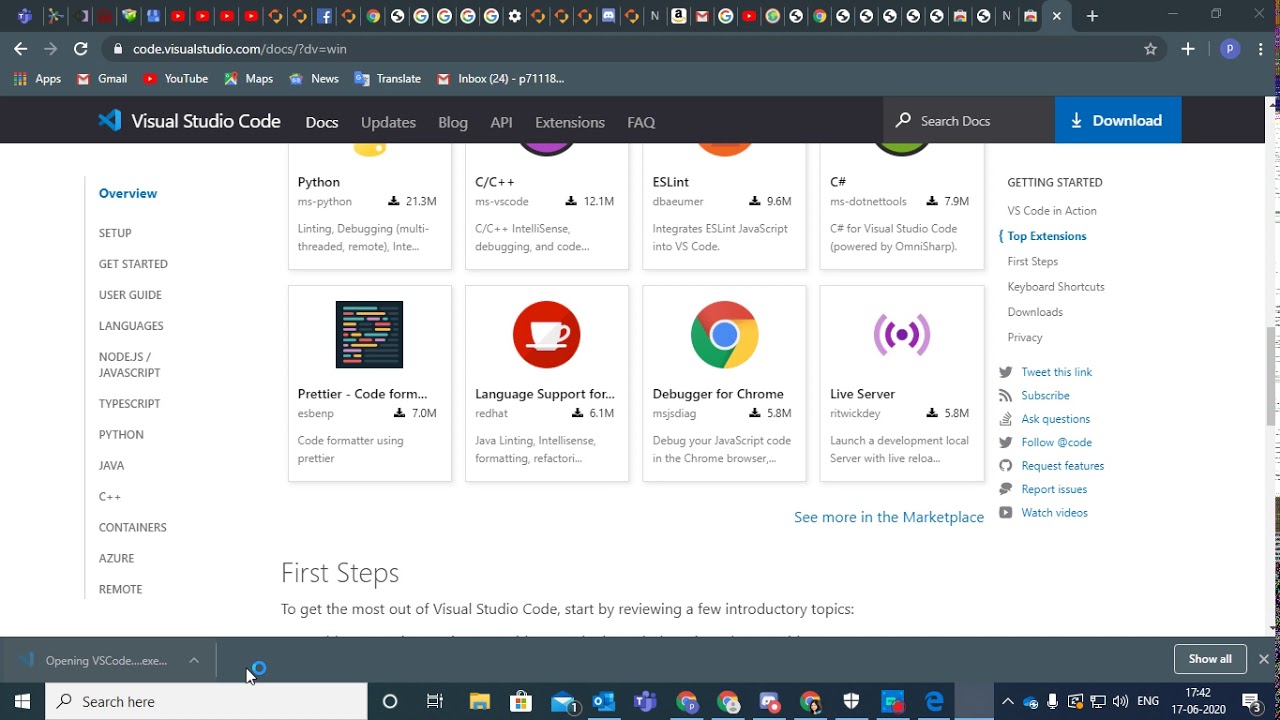The height and width of the screenshot is (720, 1280).
Task: Open the SETUP sidebar section
Action: pyautogui.click(x=115, y=233)
